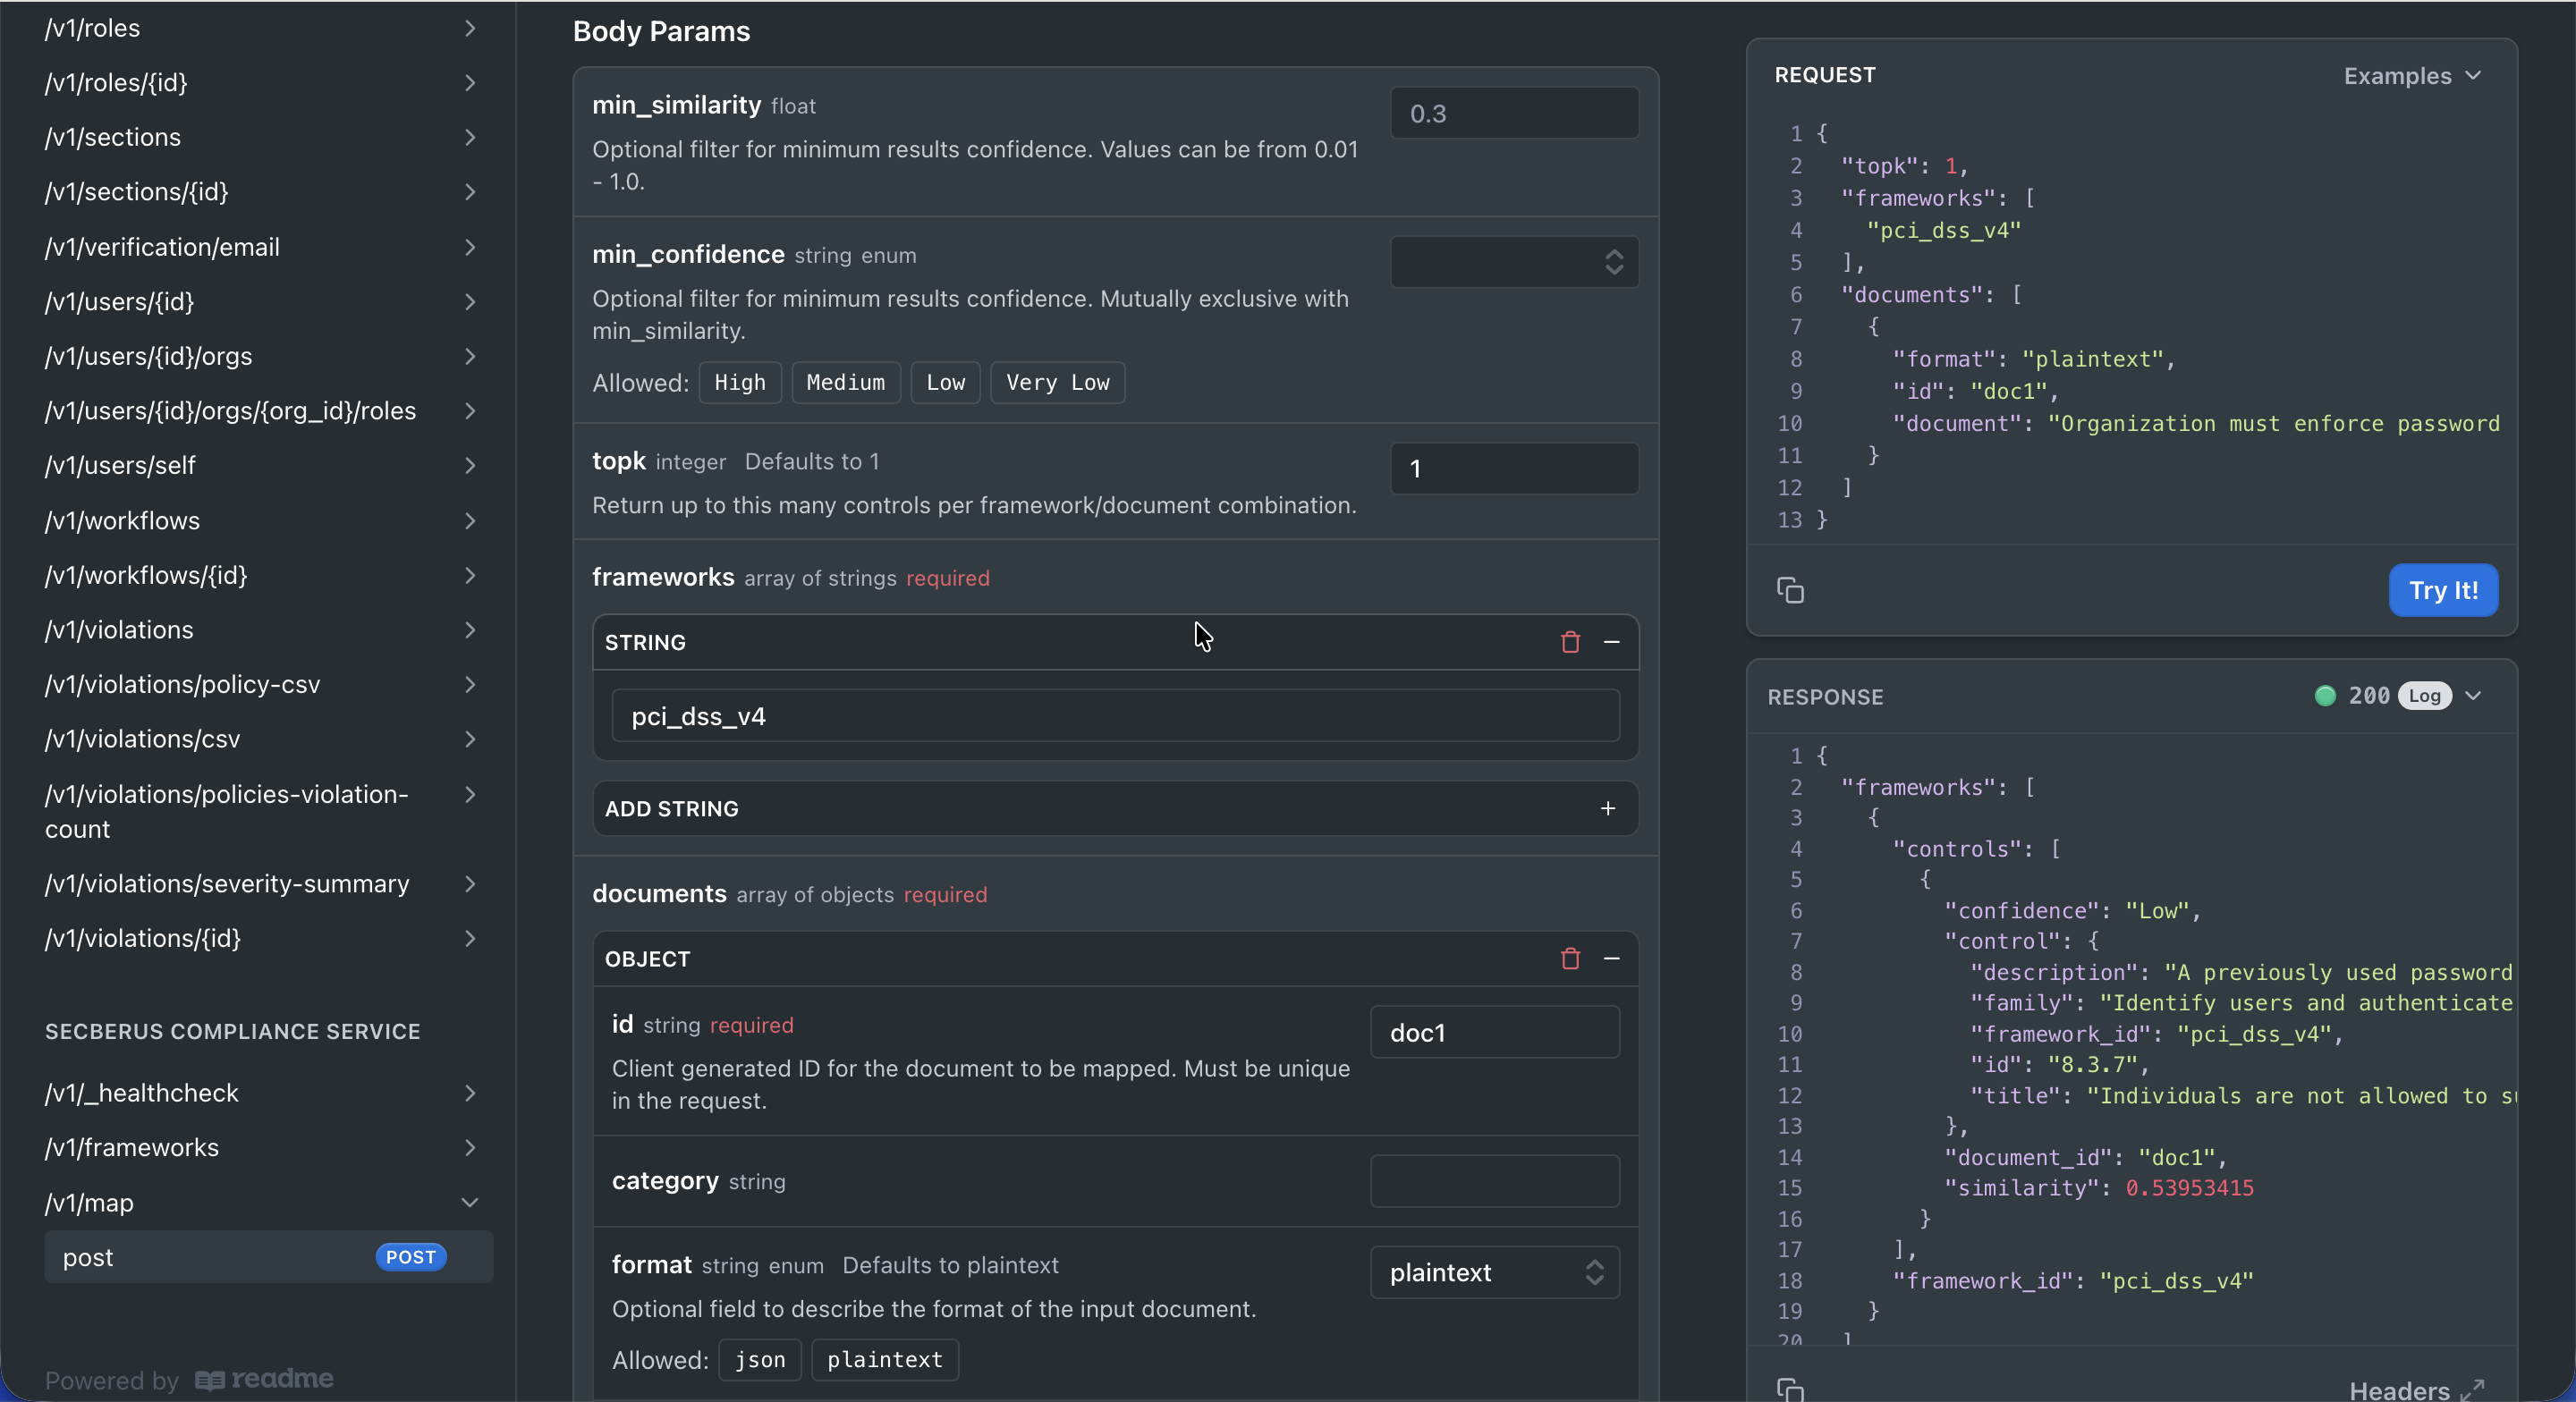Click the category string input field
The height and width of the screenshot is (1402, 2576).
click(x=1494, y=1181)
